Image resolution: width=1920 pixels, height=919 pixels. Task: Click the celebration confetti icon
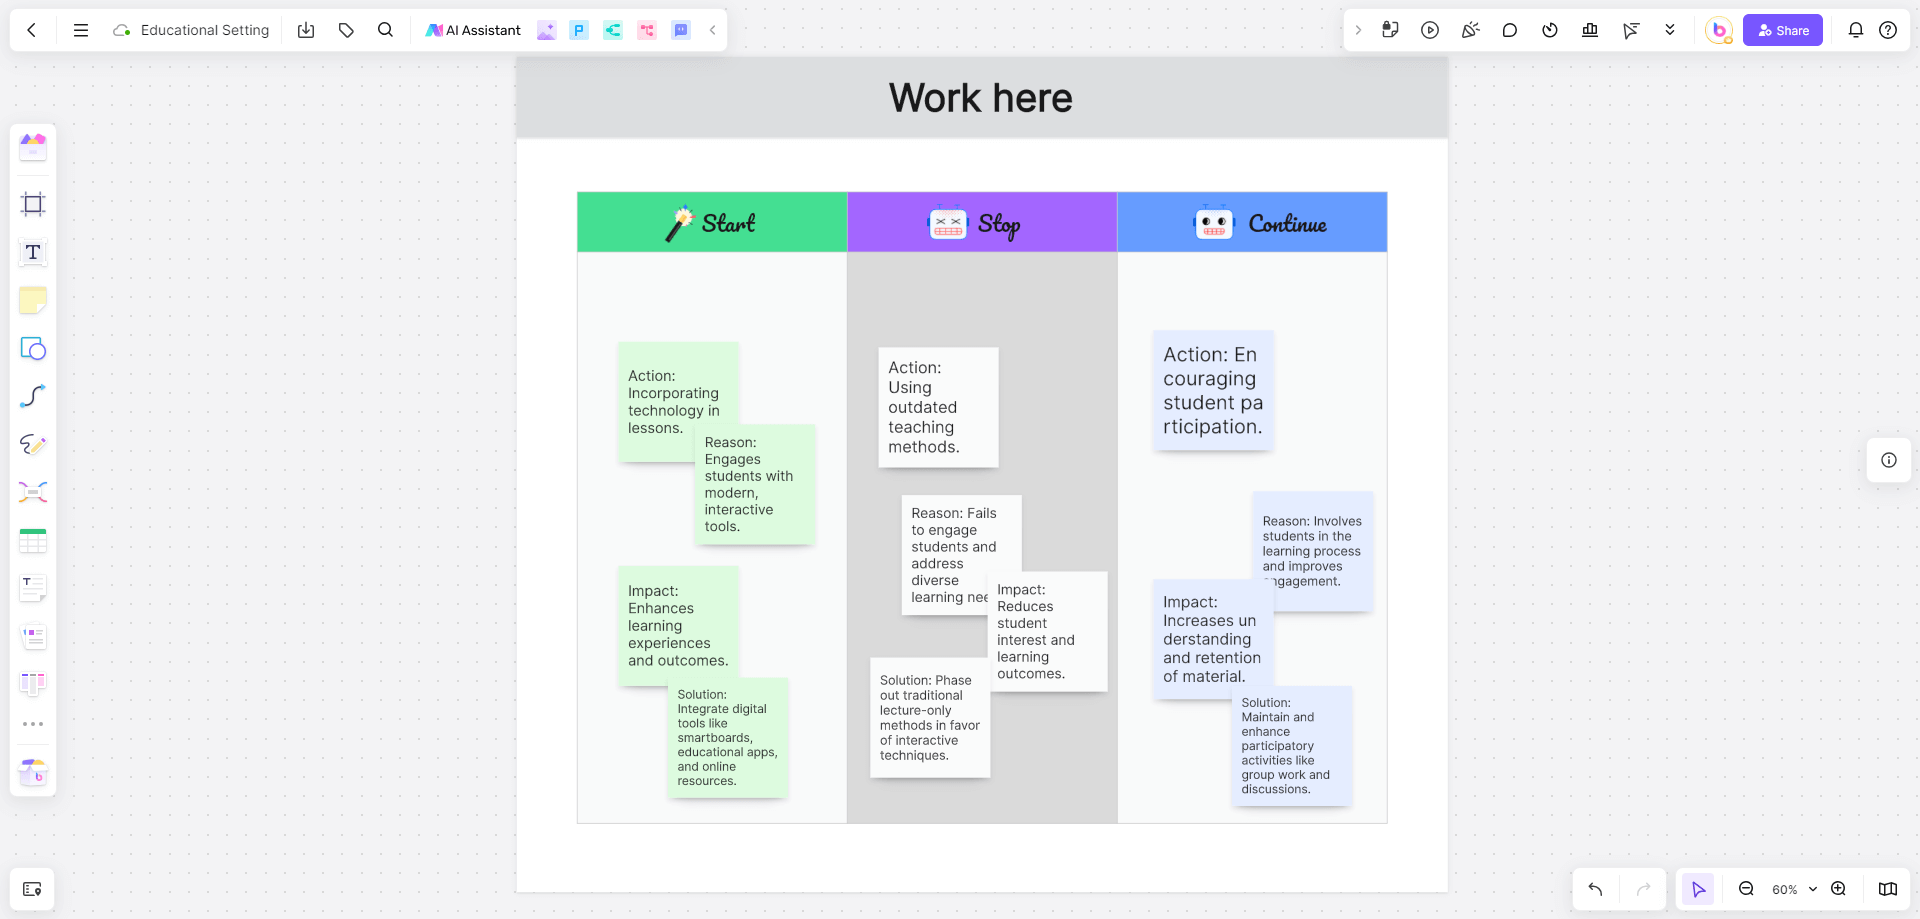click(x=1470, y=30)
